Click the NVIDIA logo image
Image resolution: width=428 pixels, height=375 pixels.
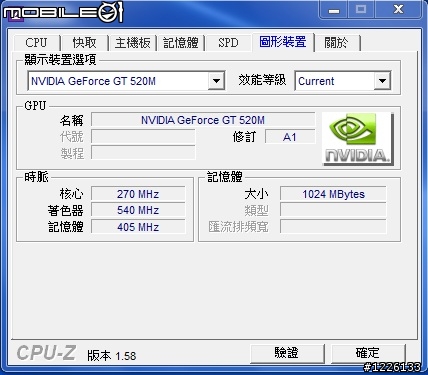click(358, 139)
